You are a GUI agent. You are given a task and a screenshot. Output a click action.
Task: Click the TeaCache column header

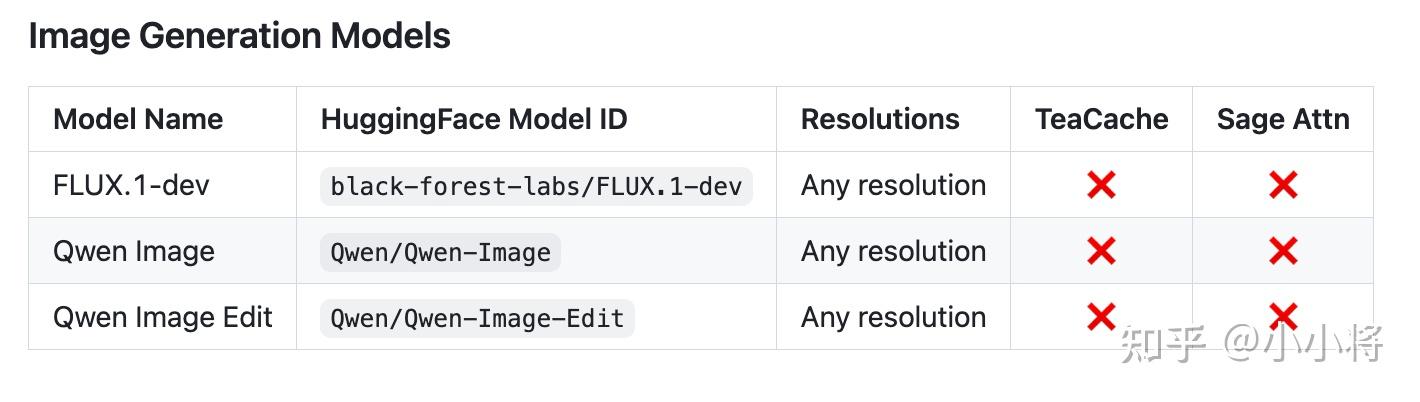tap(1102, 119)
